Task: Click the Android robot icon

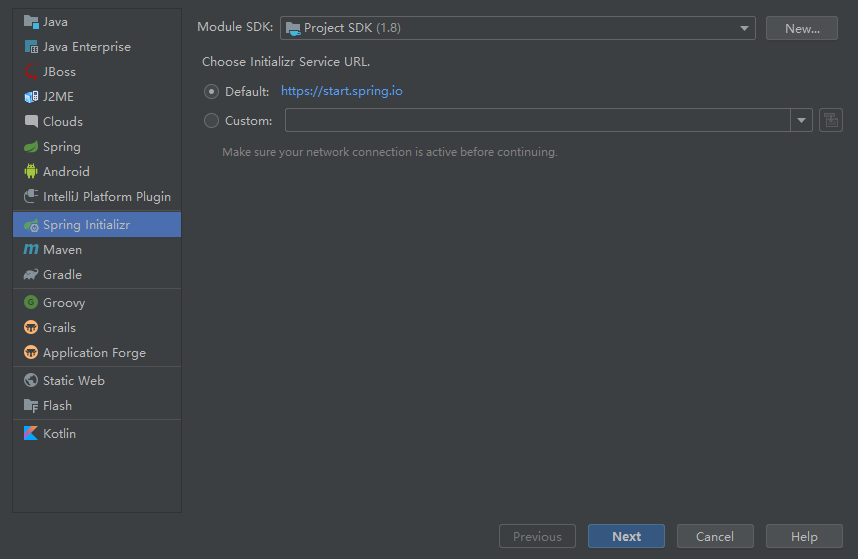Action: pos(31,172)
